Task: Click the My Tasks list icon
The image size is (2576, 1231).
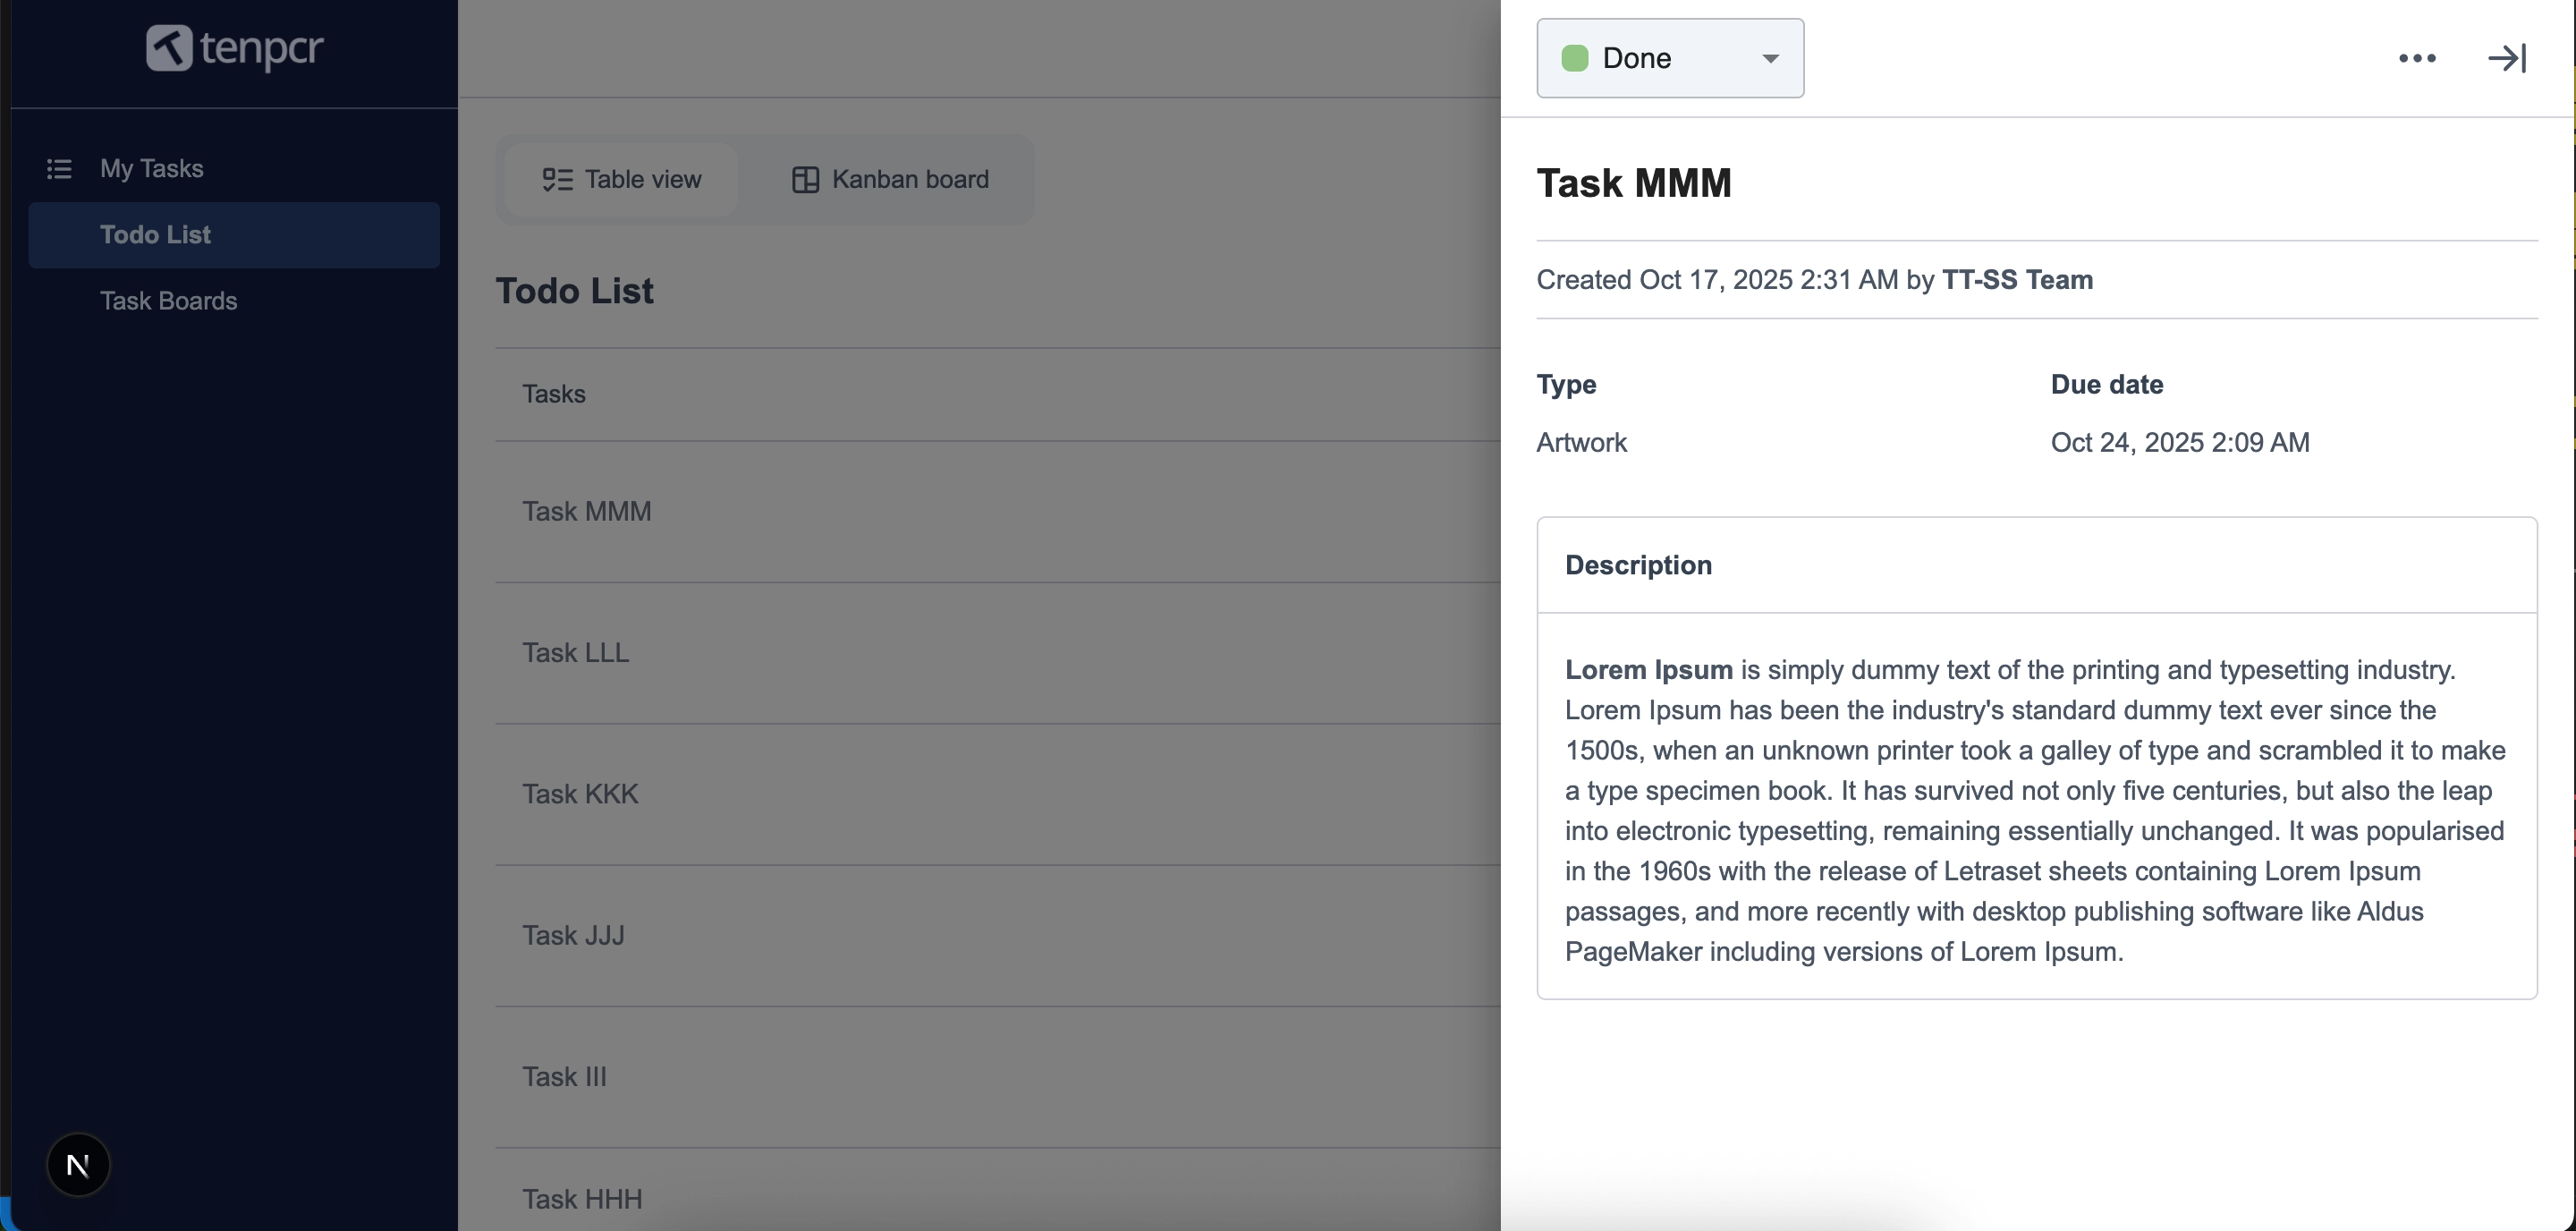Action: [59, 168]
